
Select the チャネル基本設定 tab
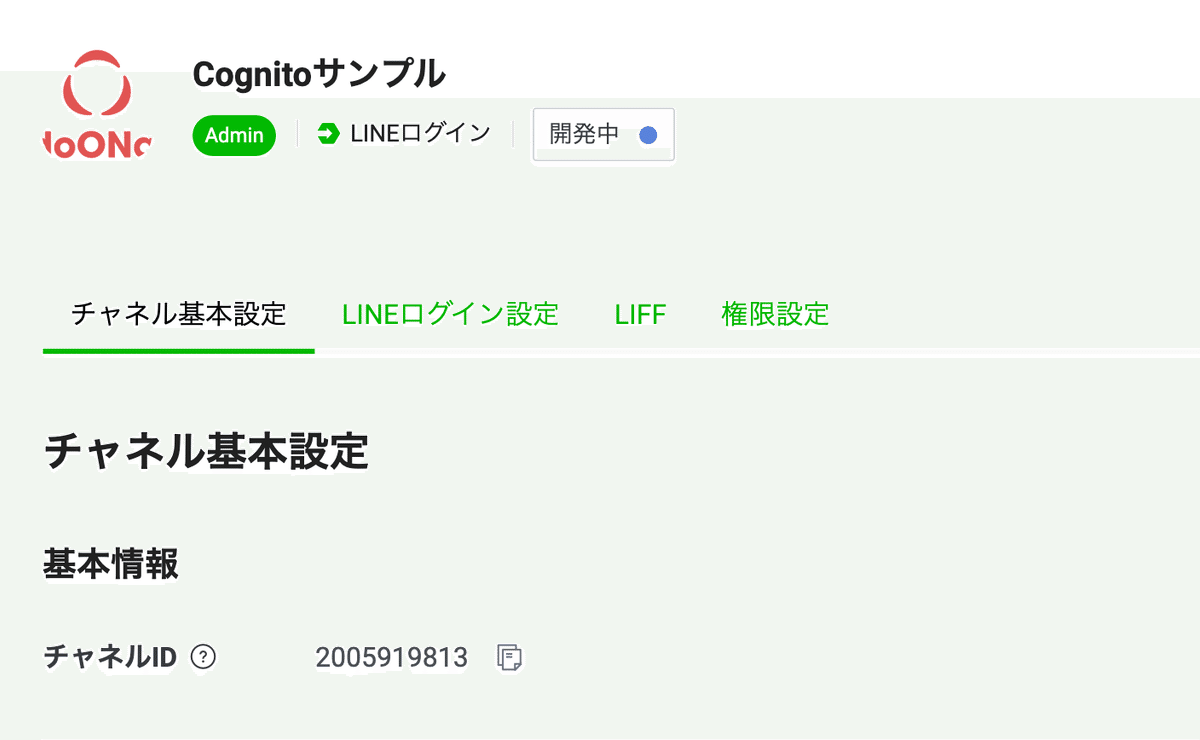pyautogui.click(x=179, y=314)
